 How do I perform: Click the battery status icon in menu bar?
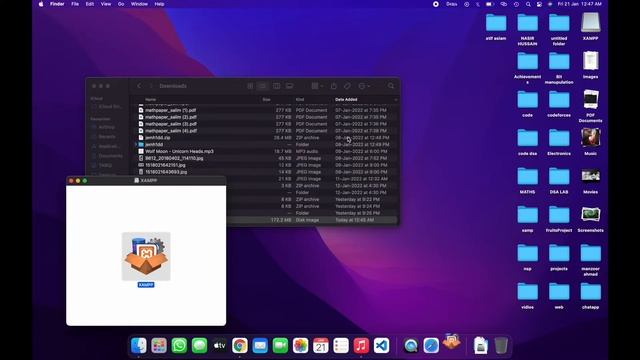[x=490, y=4]
